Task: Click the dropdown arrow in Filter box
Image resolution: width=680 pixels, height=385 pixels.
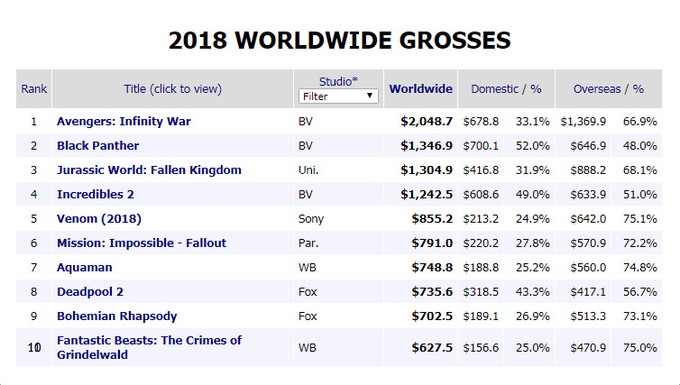Action: pos(370,96)
